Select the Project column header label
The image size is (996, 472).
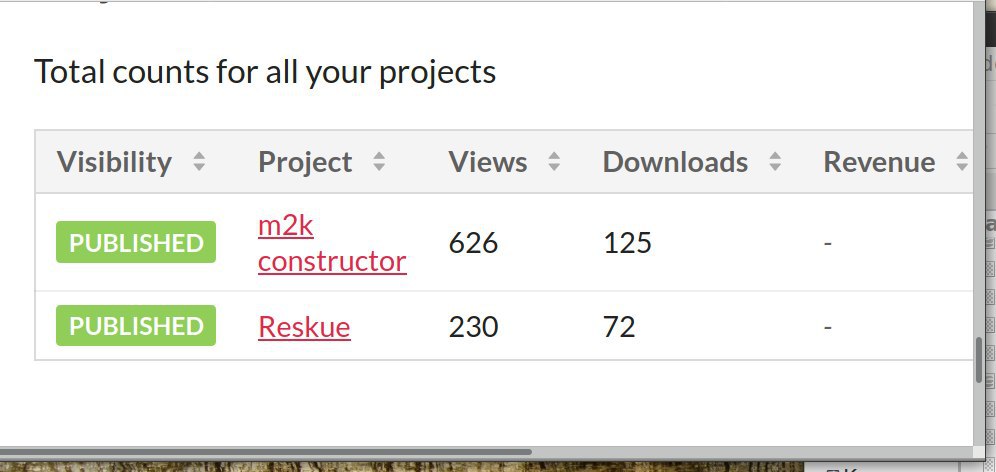coord(305,162)
